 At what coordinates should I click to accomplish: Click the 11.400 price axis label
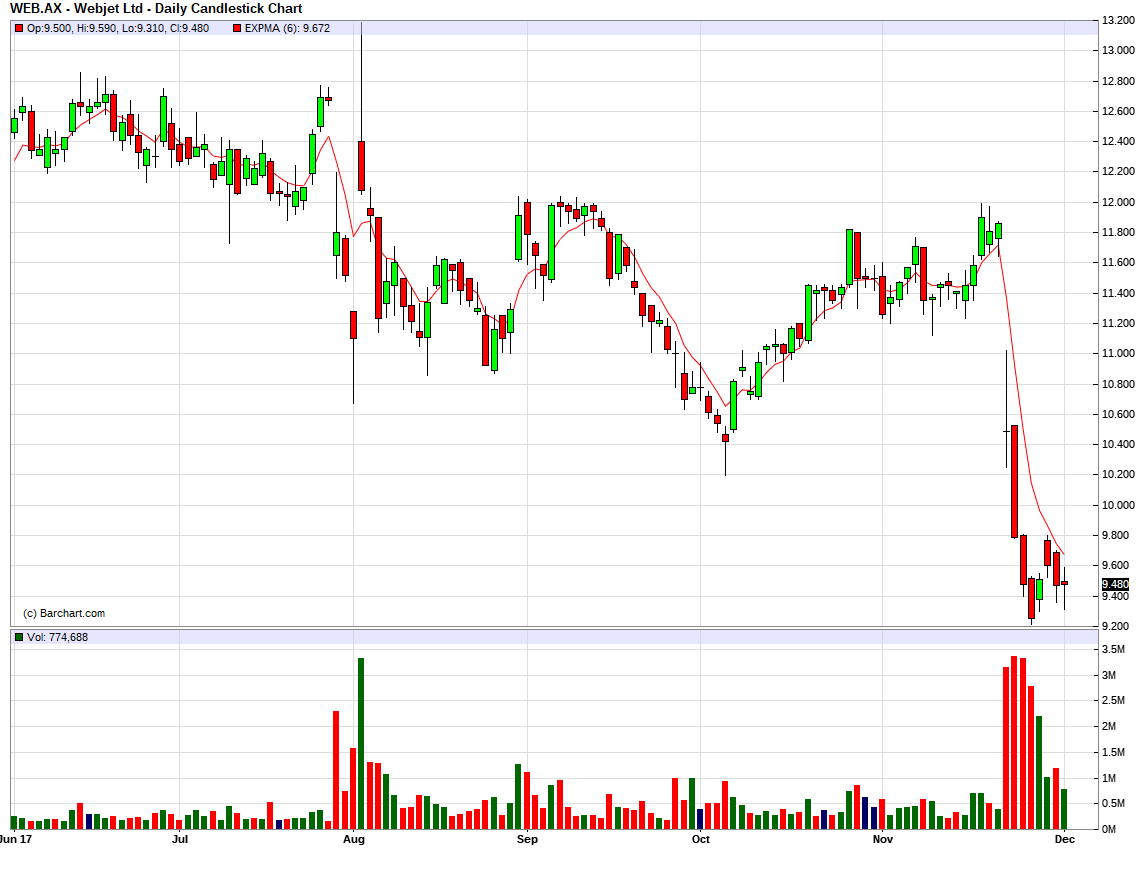tap(1118, 293)
